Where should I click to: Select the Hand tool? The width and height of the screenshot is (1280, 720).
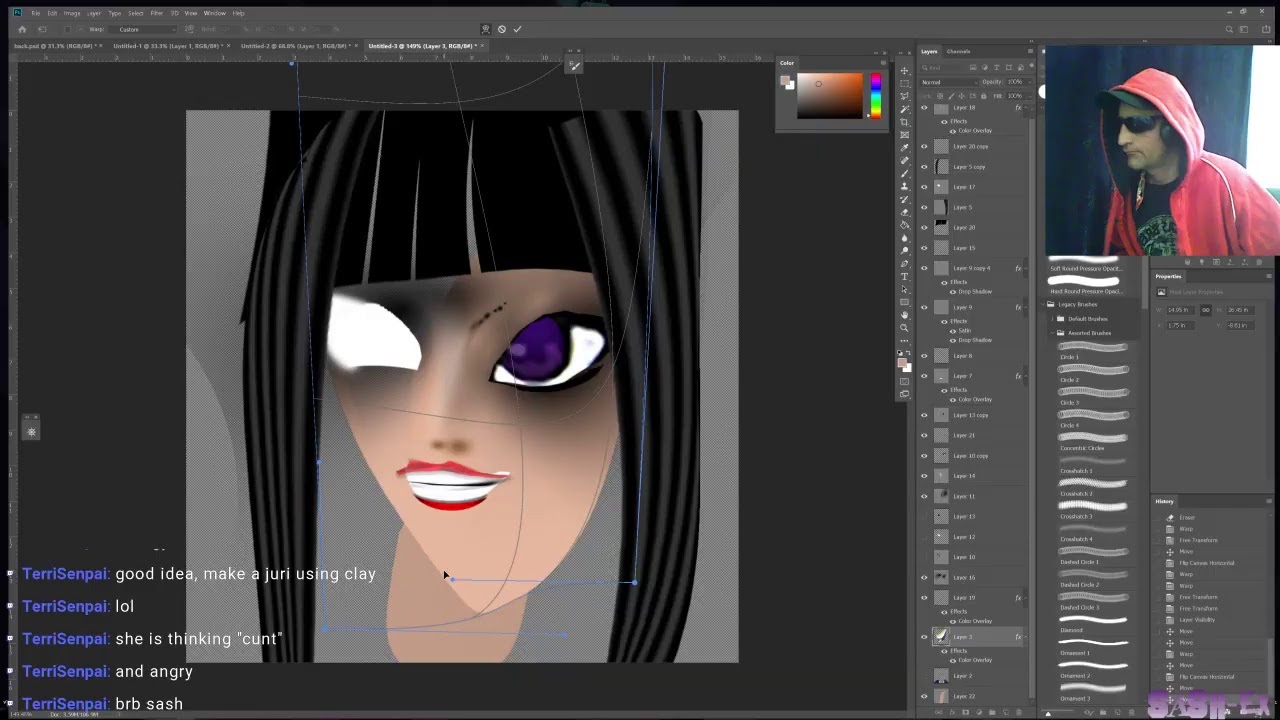point(905,314)
